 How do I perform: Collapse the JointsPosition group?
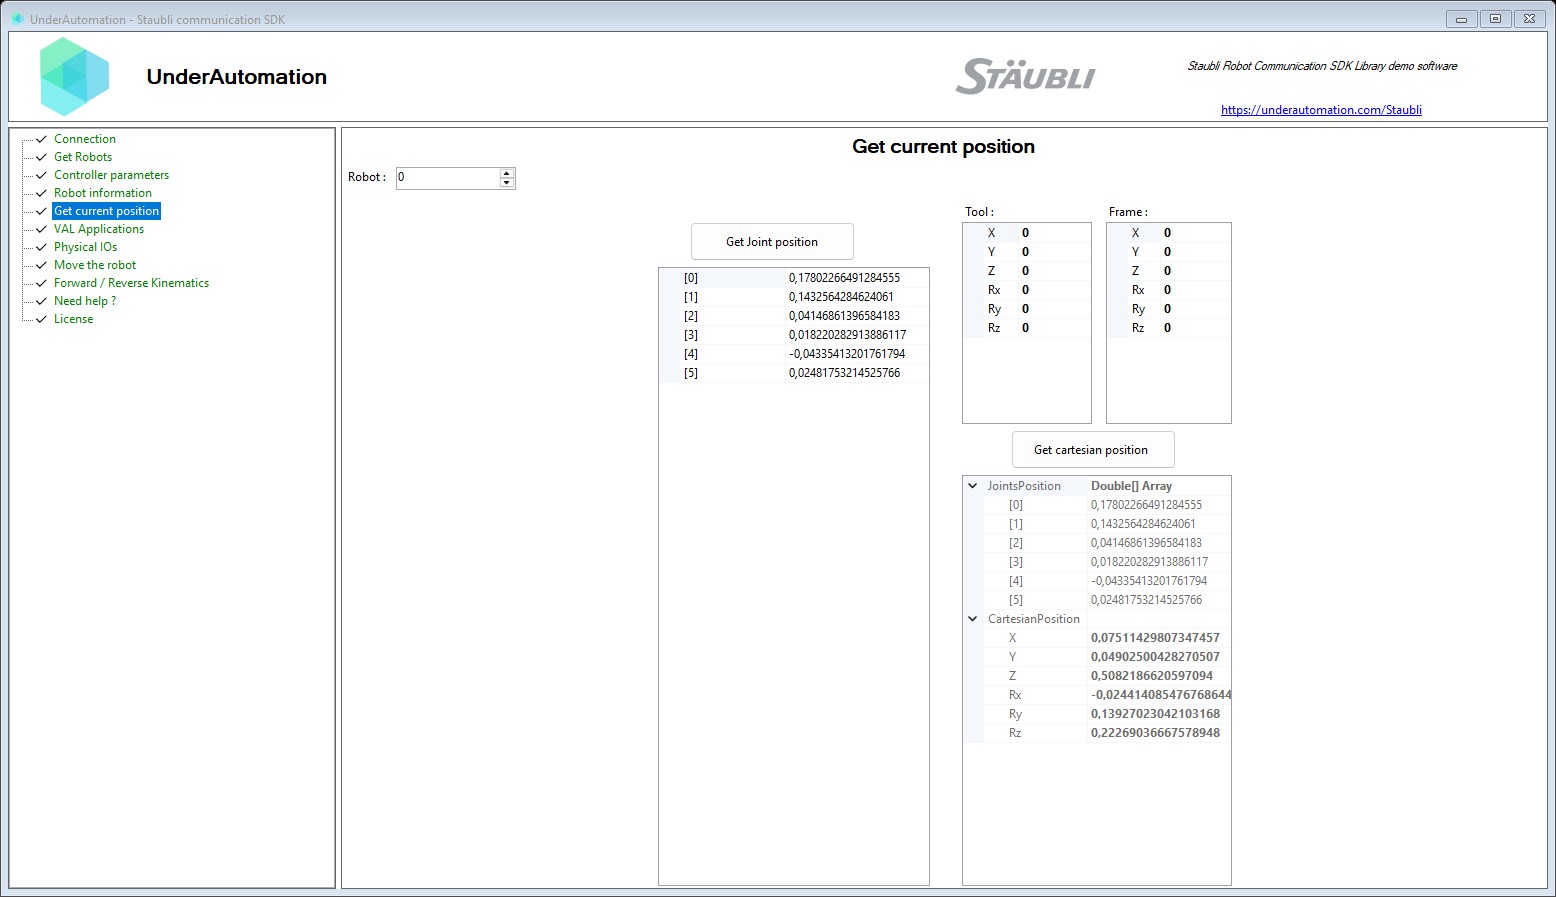pos(973,485)
